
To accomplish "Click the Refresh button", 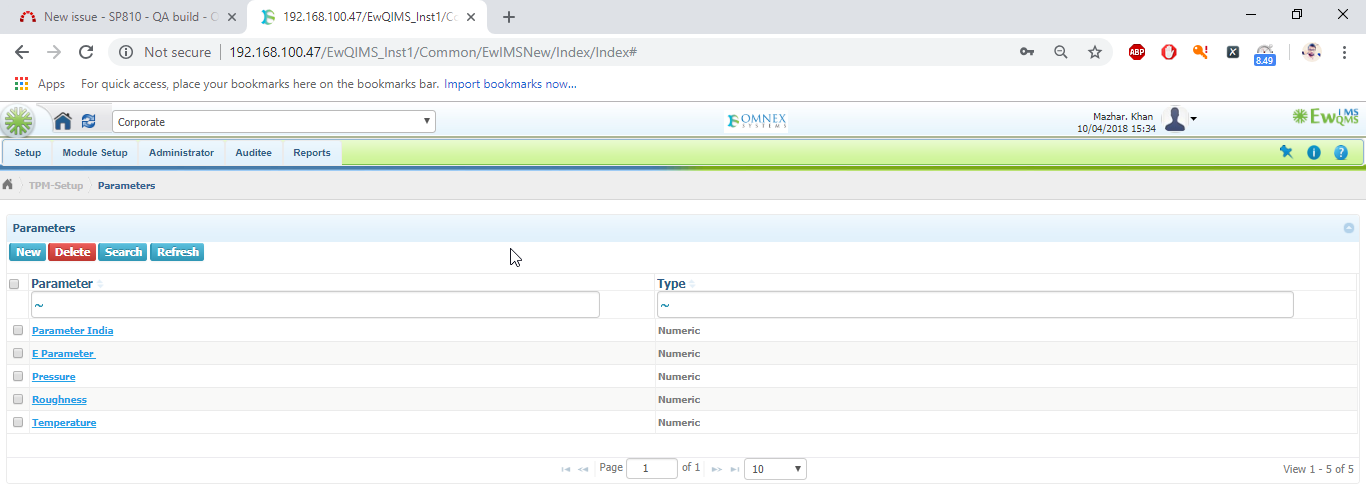I will pyautogui.click(x=177, y=252).
